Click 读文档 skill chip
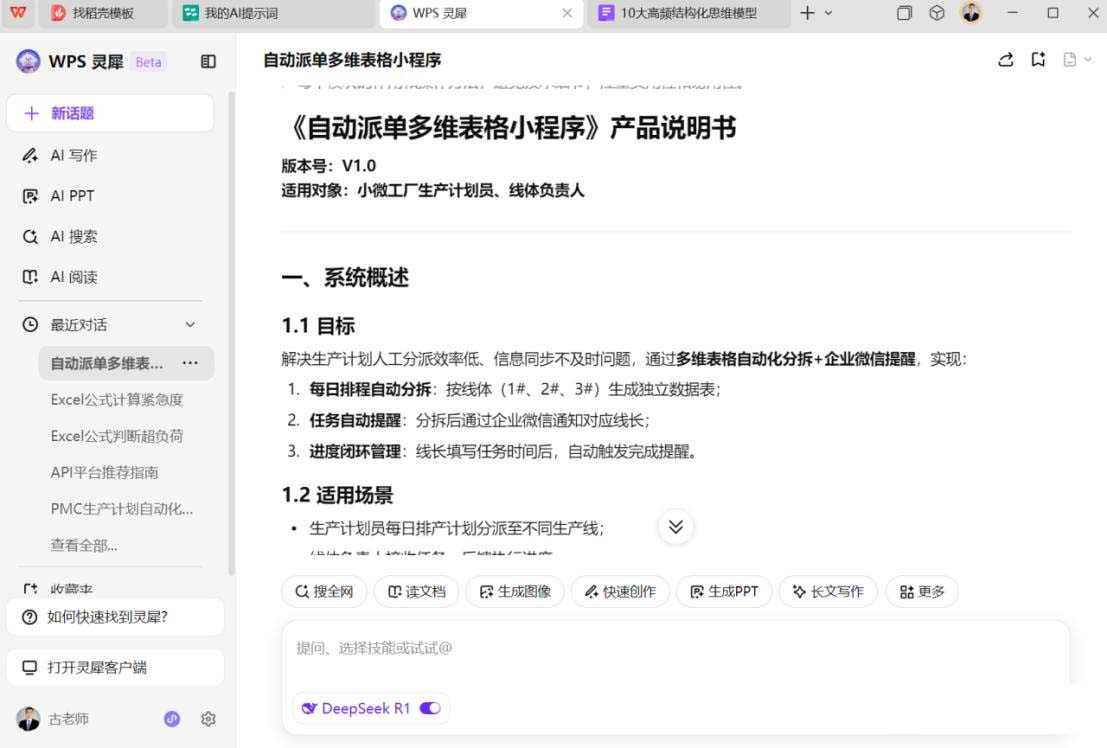Viewport: 1107px width, 748px height. [x=417, y=591]
